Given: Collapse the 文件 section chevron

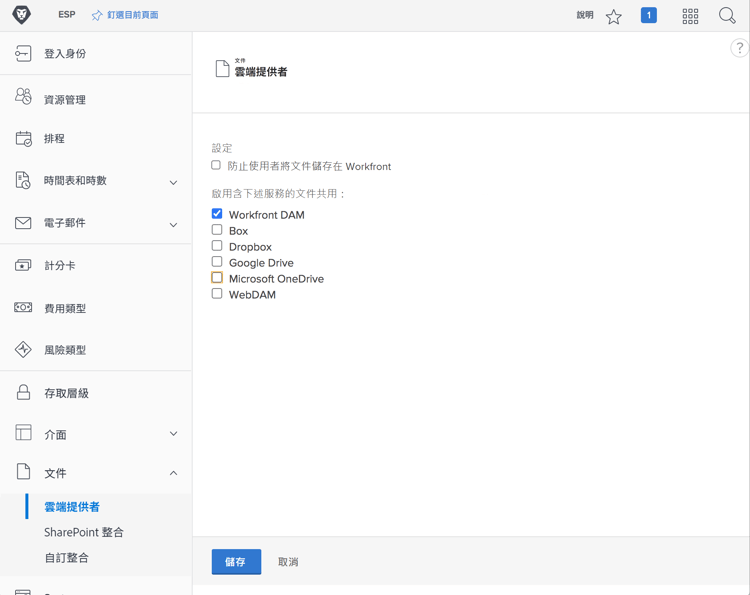Looking at the screenshot, I should tap(173, 473).
